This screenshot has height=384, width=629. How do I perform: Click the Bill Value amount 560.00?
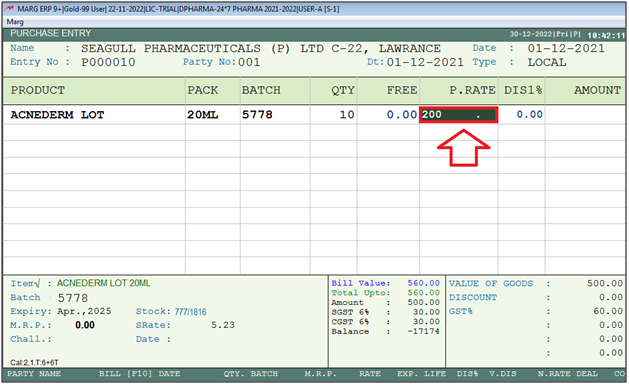click(x=424, y=283)
